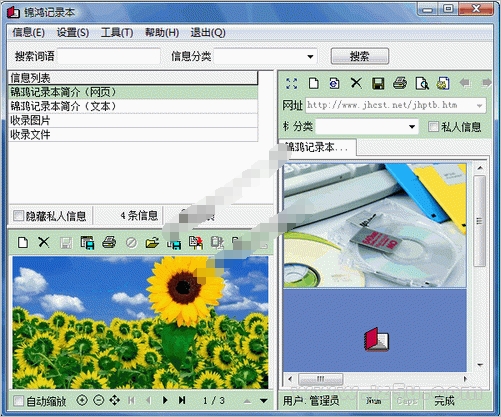Click the 完成 status text

click(444, 401)
